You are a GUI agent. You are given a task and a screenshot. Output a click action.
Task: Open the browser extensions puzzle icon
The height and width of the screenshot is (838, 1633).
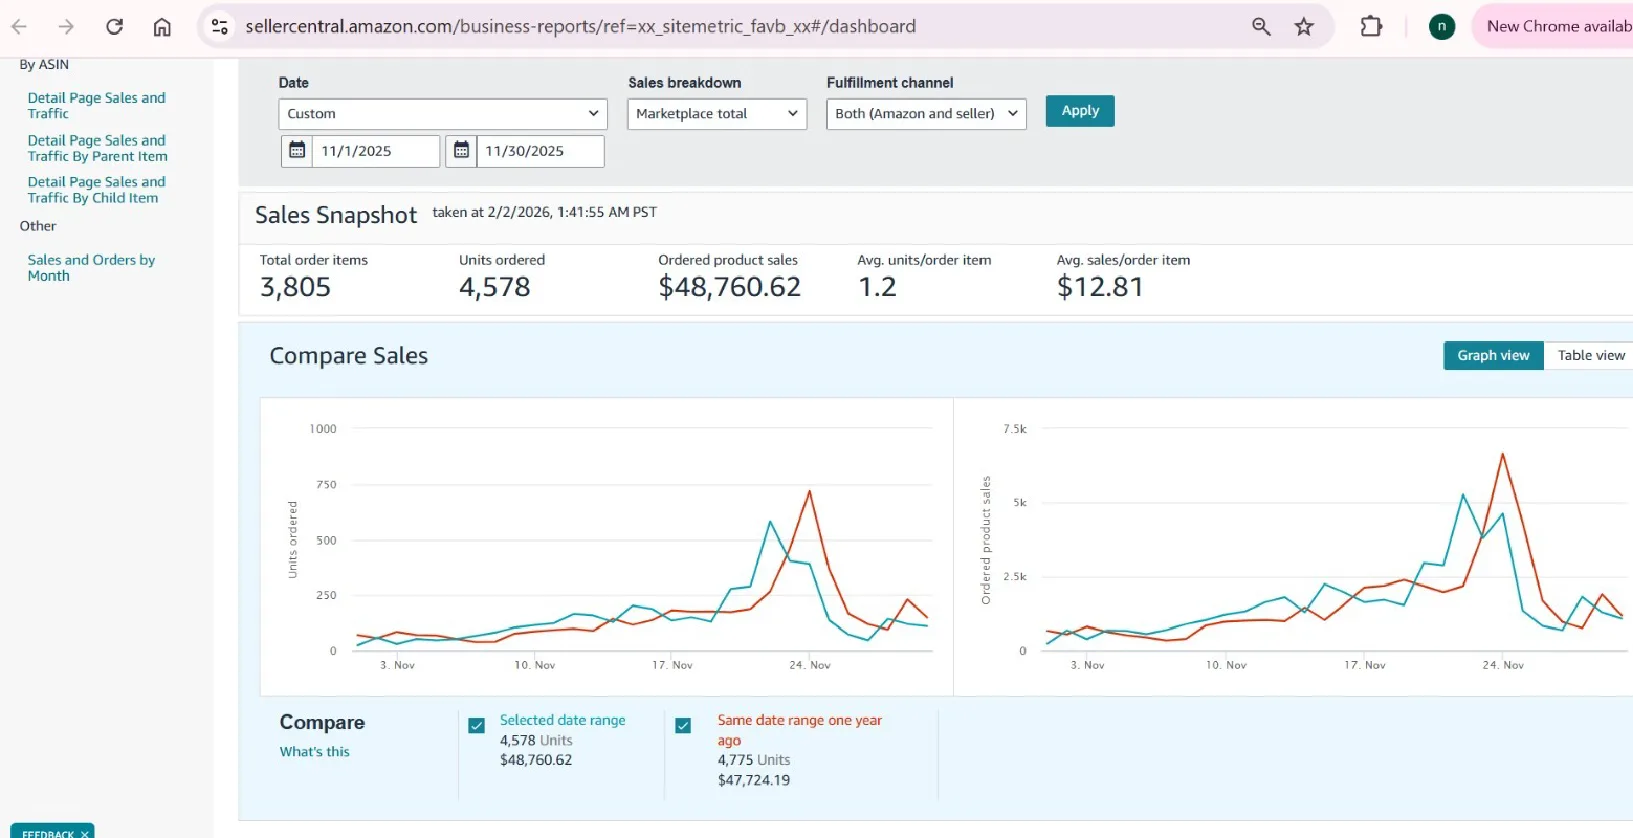(x=1371, y=27)
